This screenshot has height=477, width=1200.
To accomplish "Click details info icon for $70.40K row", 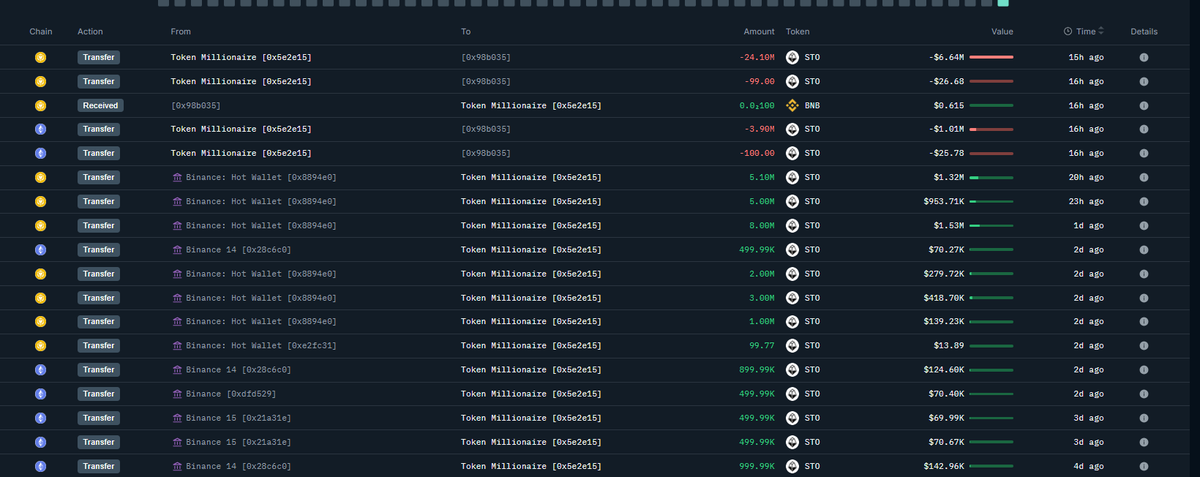I will (x=1143, y=393).
